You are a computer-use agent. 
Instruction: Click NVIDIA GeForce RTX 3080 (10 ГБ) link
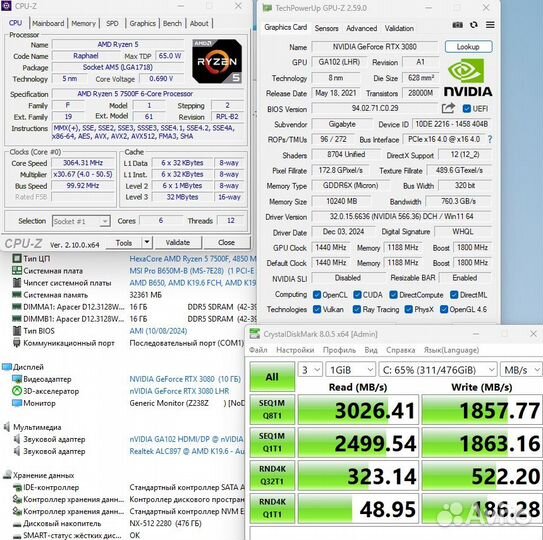pos(185,379)
